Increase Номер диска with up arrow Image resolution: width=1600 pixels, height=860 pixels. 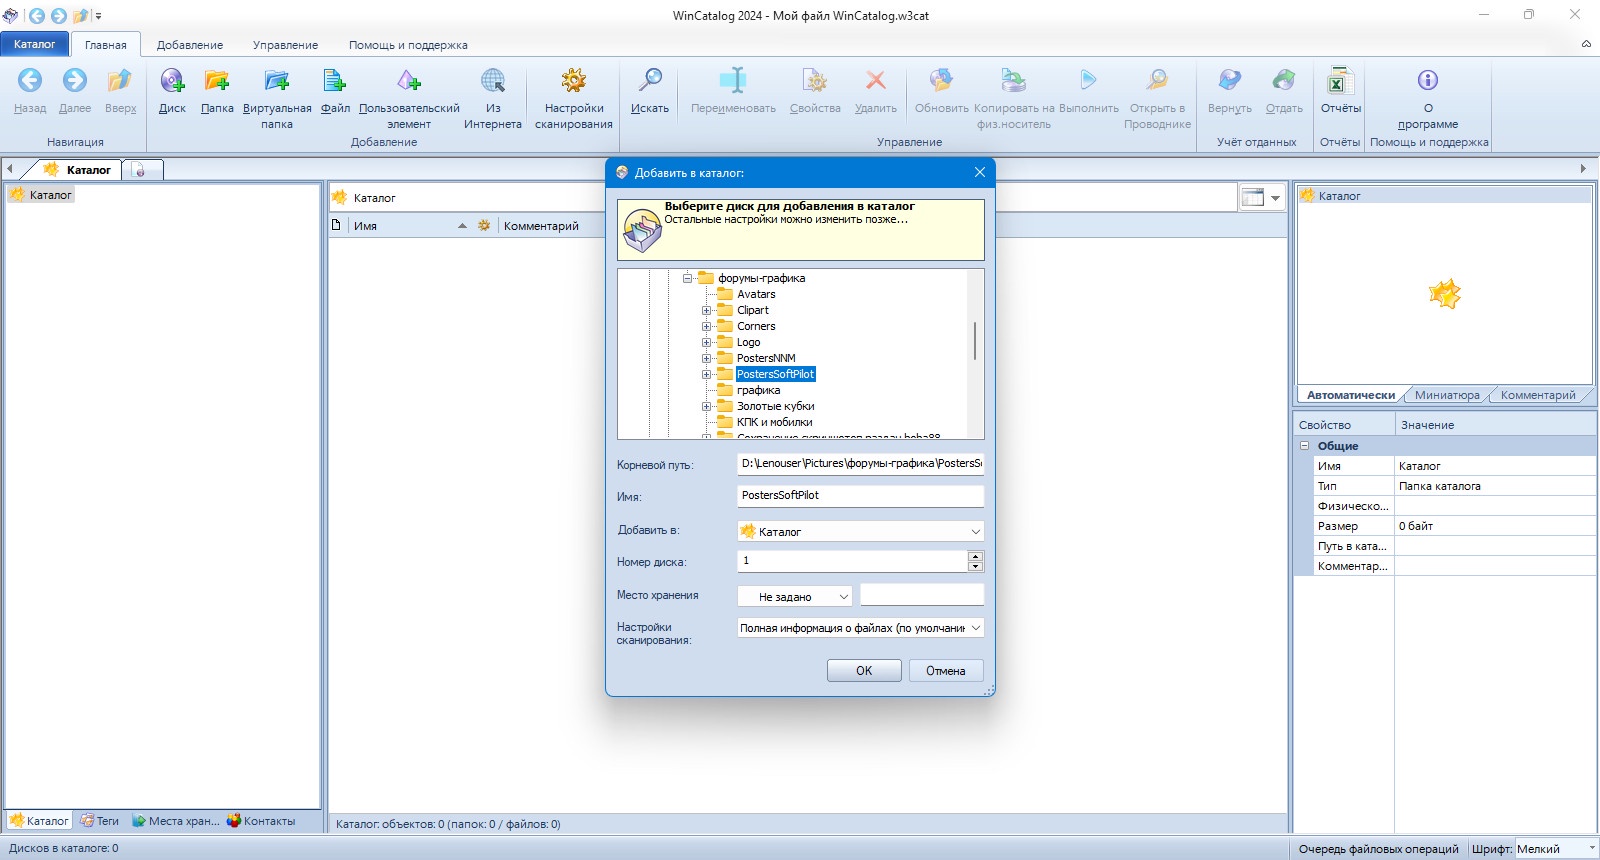(975, 556)
